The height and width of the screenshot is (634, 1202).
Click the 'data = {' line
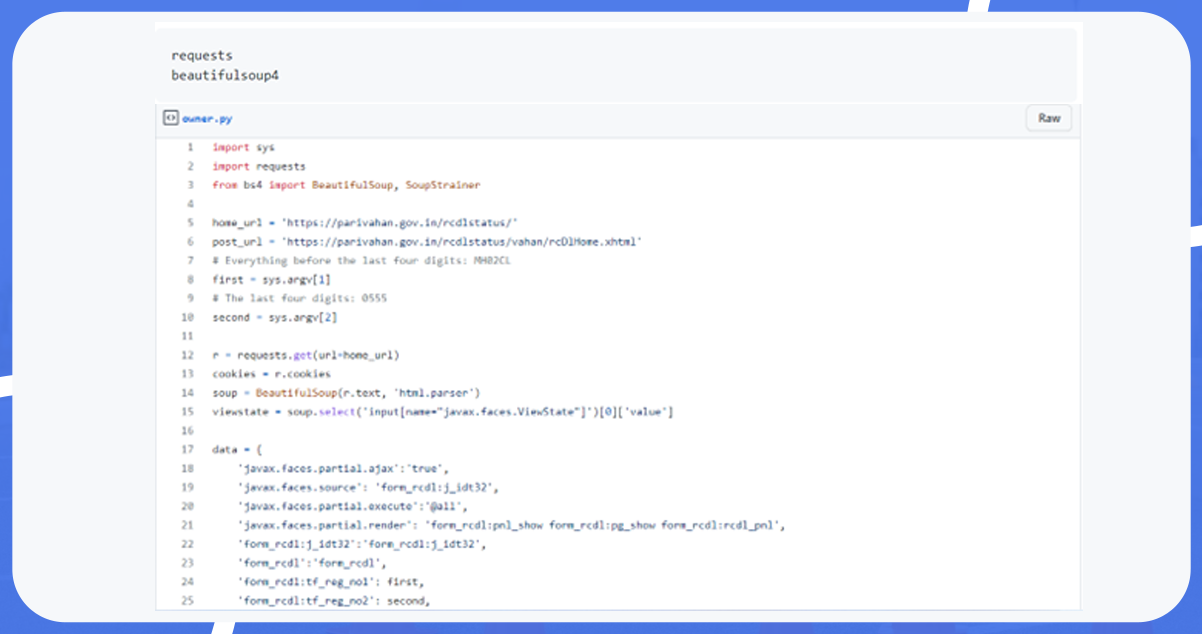[x=236, y=450]
